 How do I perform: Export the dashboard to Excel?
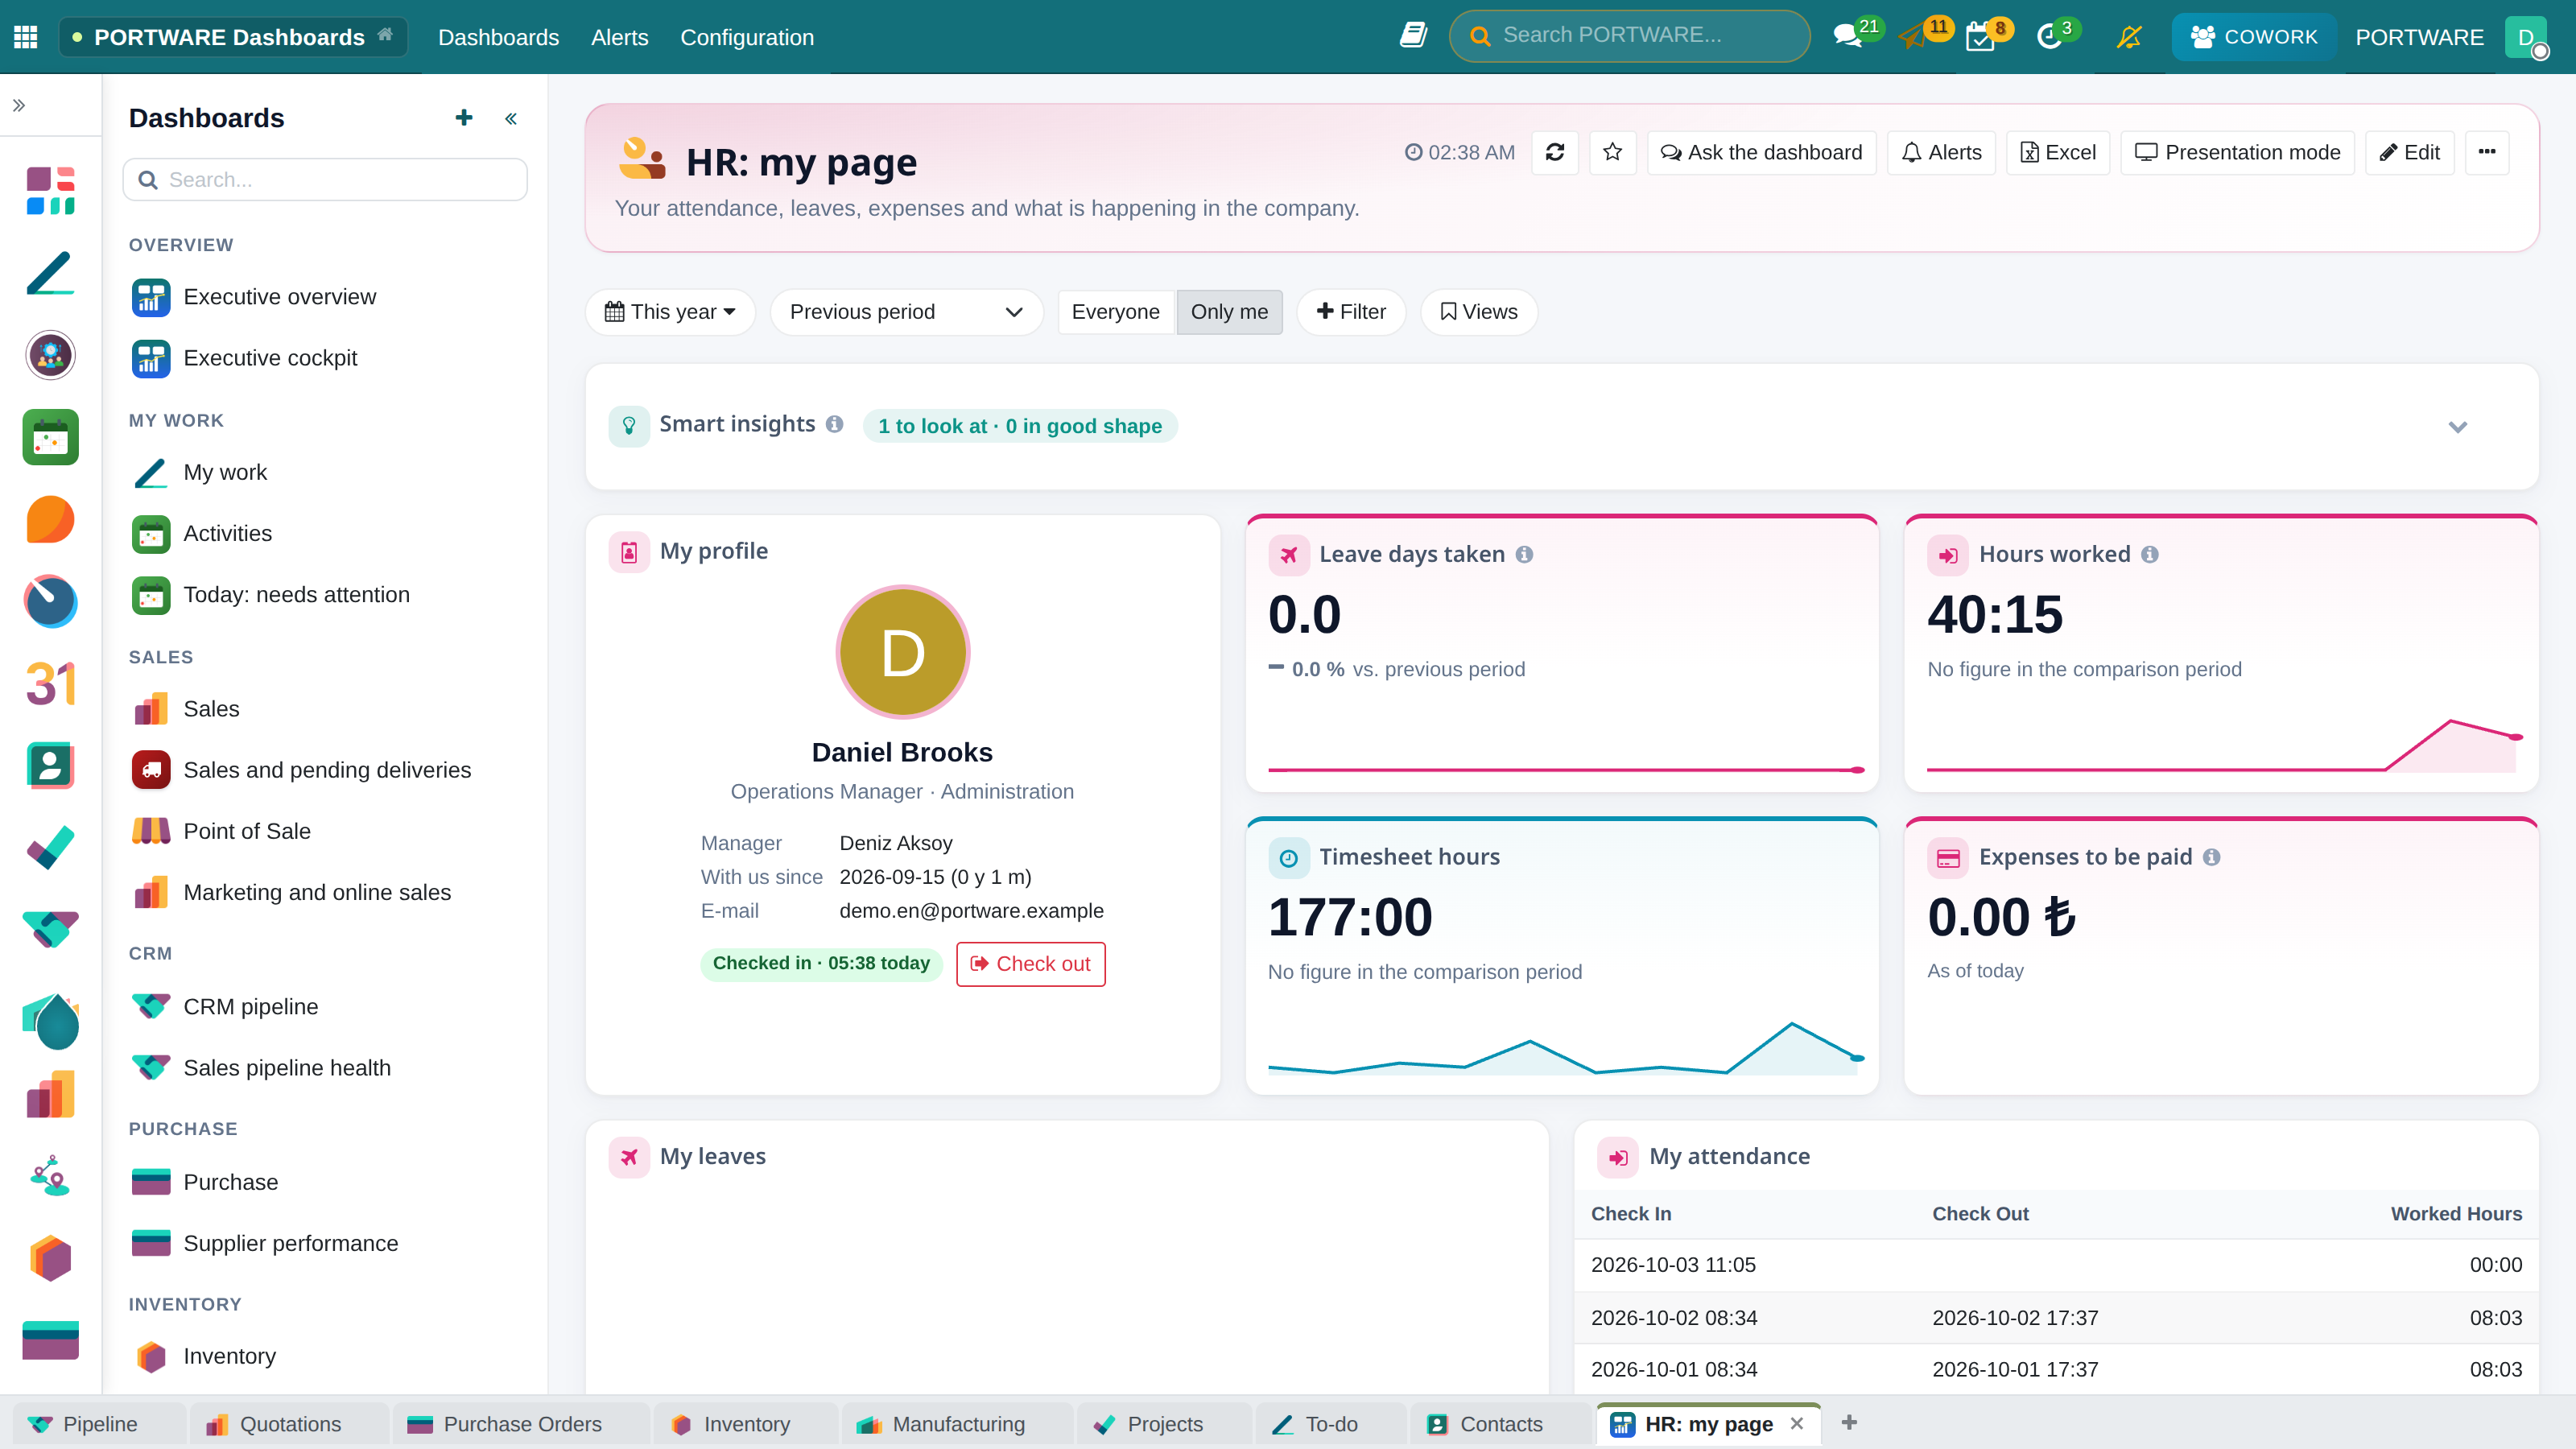click(2057, 152)
